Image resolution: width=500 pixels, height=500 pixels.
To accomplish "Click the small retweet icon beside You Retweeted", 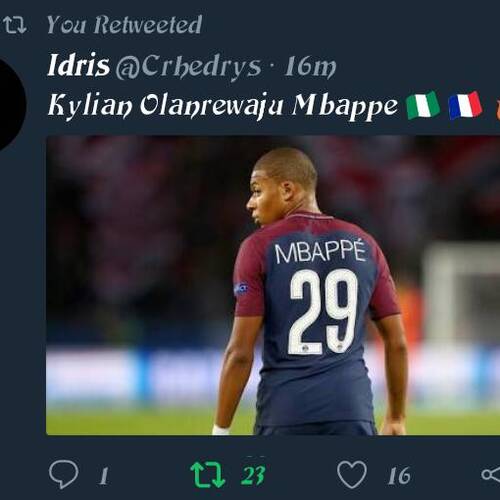I will (x=15, y=25).
